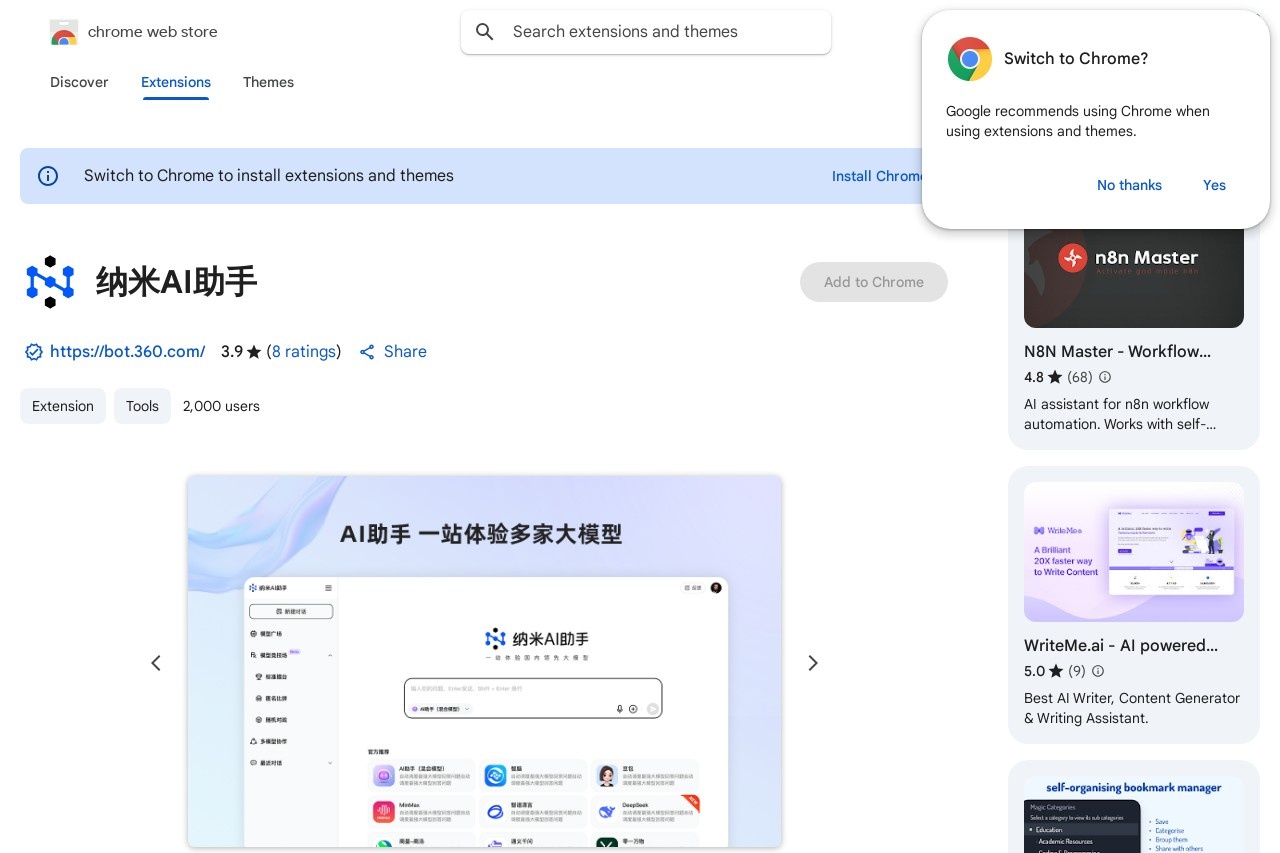Screen dimensions: 1280x853
Task: Open the Discover tab
Action: click(79, 82)
